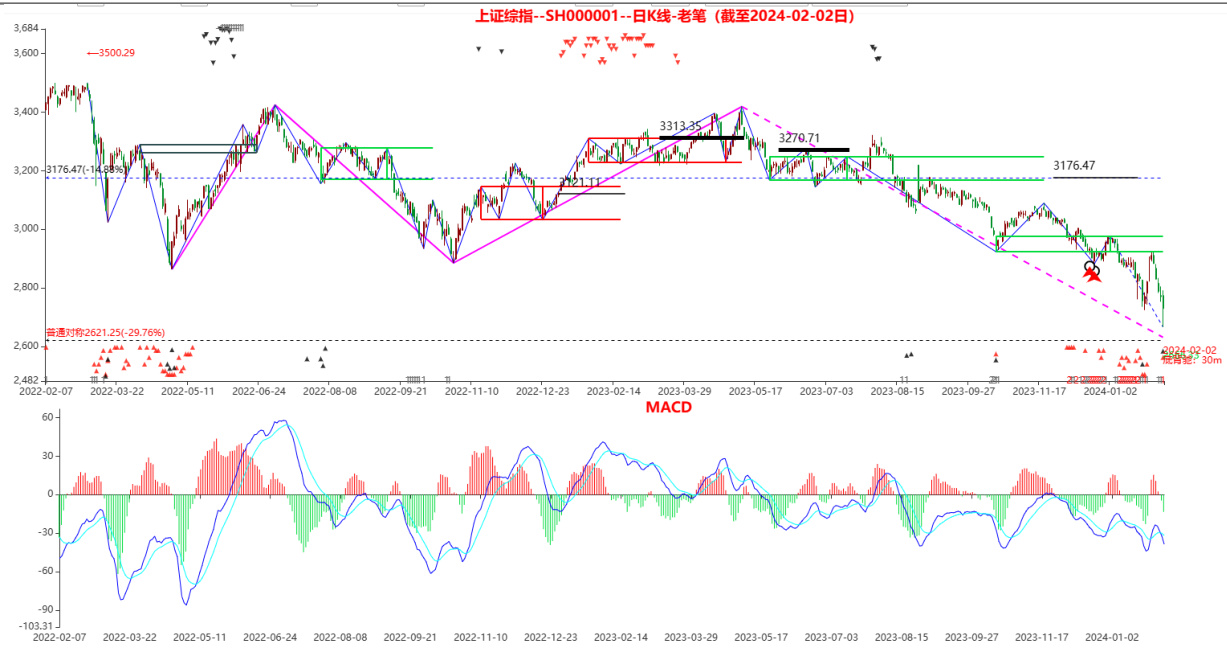Click 2023-09-27 on the MACD date axis
Screen dimensions: 1227x648
point(971,636)
